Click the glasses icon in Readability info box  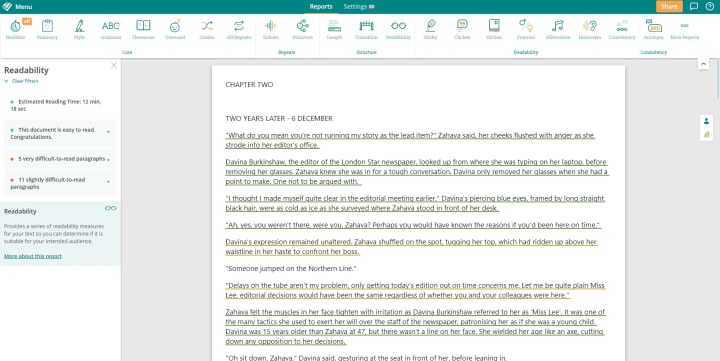[110, 208]
